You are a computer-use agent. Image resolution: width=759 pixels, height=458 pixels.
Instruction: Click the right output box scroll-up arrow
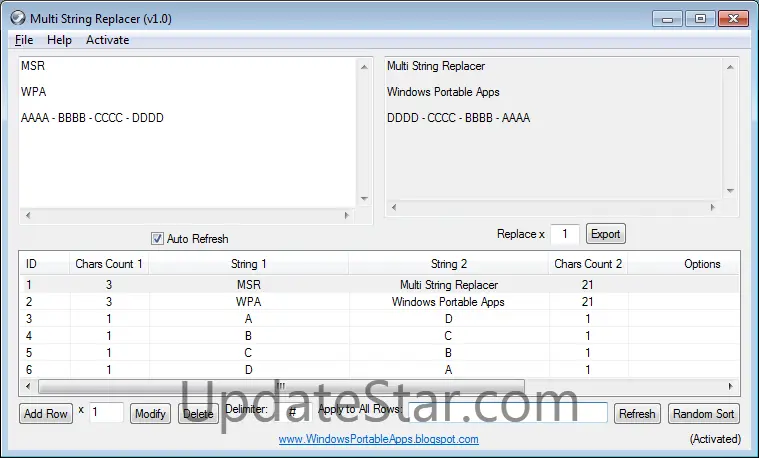click(x=730, y=67)
